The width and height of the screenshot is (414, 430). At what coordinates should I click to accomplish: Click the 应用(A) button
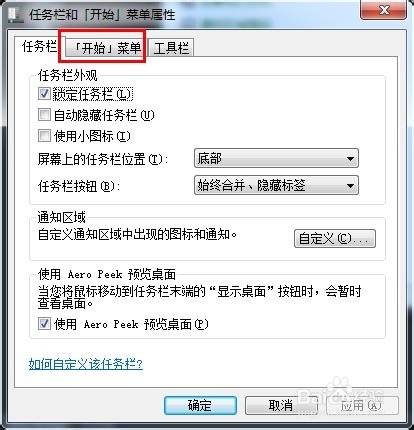point(362,405)
